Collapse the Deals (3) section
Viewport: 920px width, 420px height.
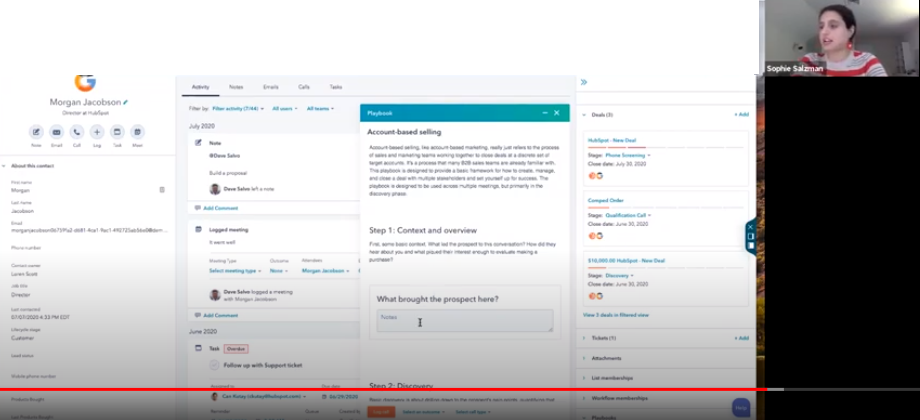tap(584, 115)
